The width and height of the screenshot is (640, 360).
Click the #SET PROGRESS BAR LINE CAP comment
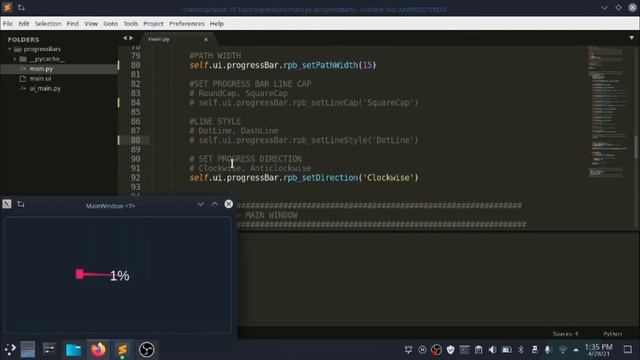250,84
